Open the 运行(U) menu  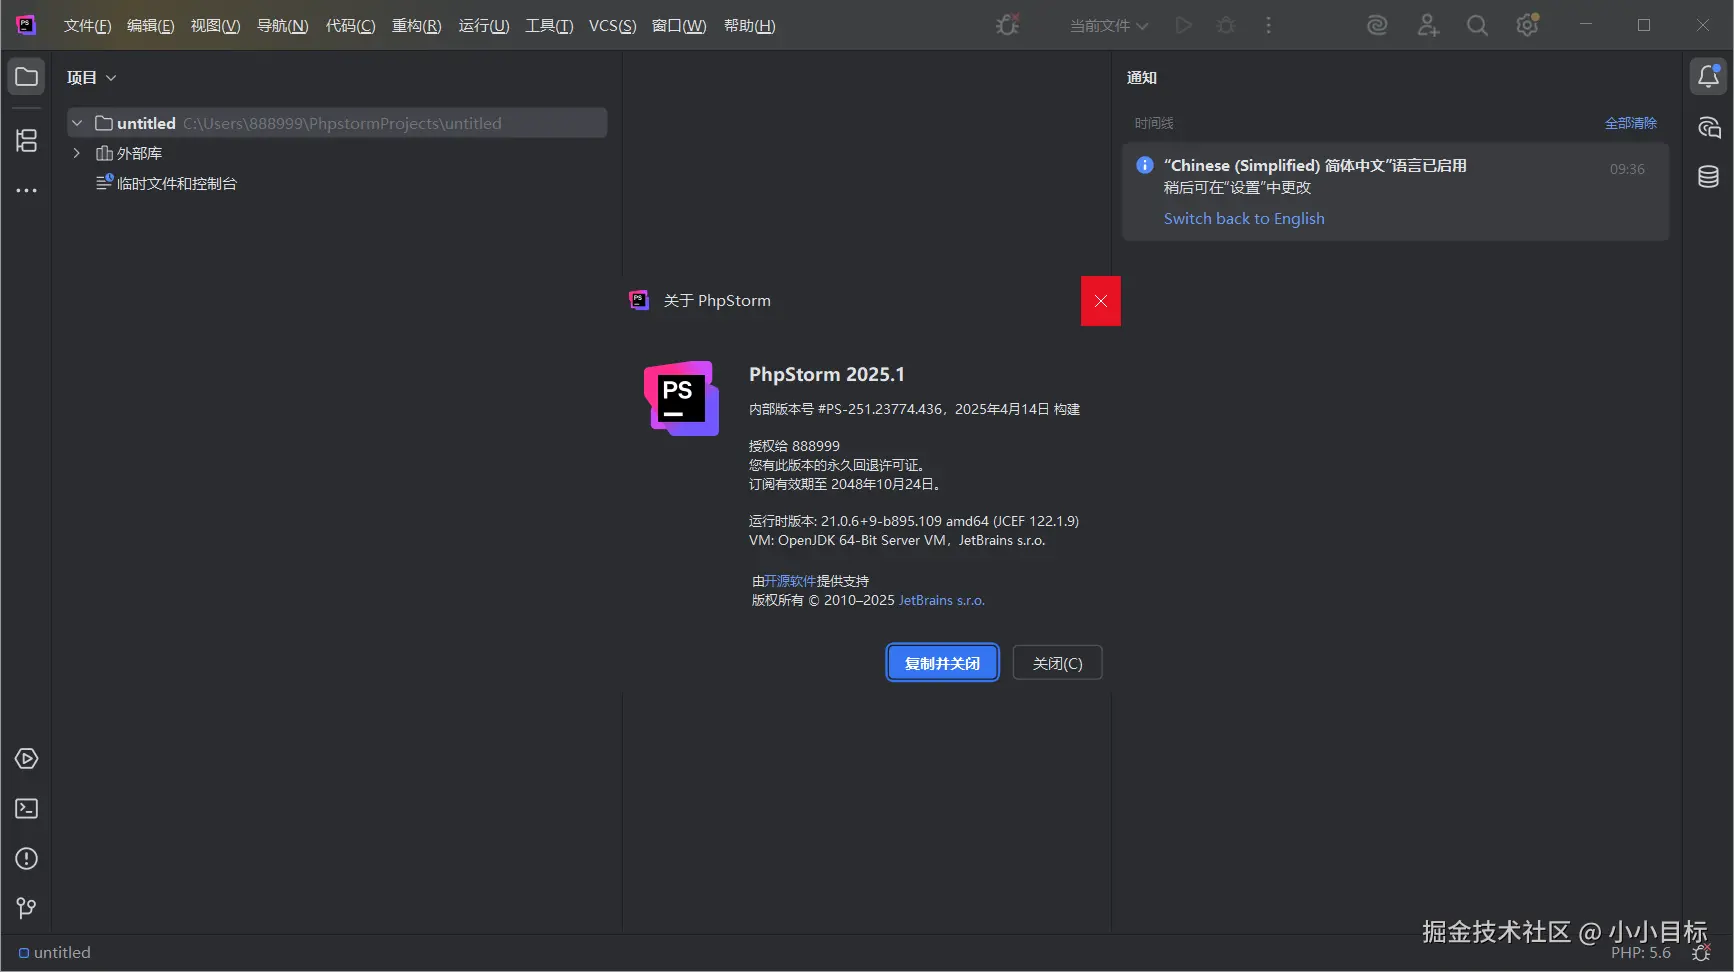[x=484, y=26]
